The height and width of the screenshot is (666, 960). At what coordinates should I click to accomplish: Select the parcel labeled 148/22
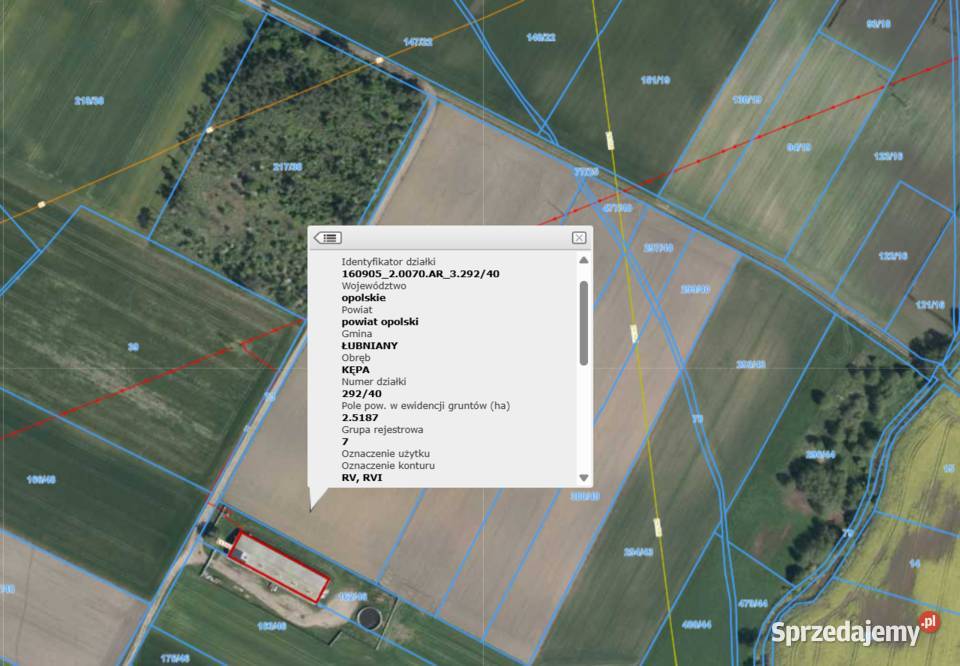(x=541, y=37)
